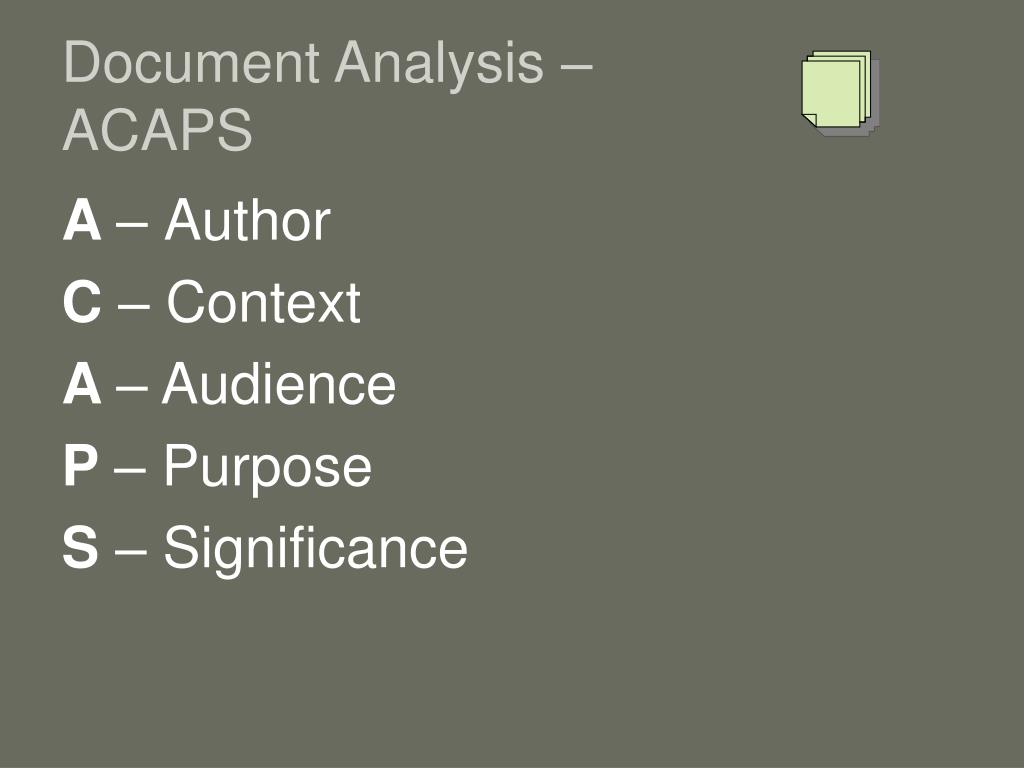
Task: Select the word "Document" in the title
Action: pos(191,63)
